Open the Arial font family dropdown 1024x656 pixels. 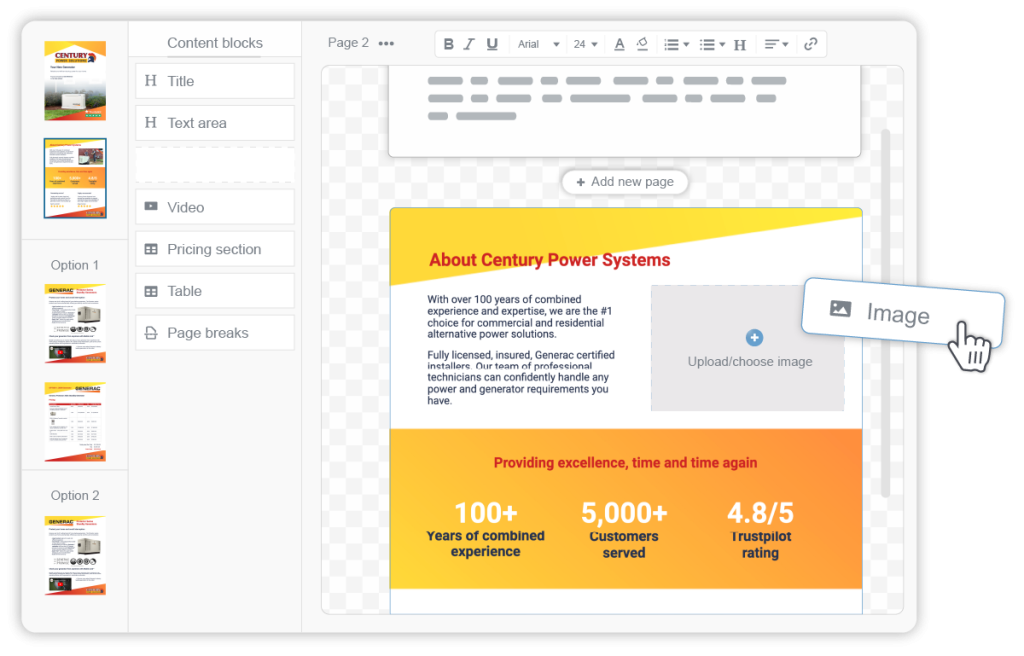pos(537,44)
